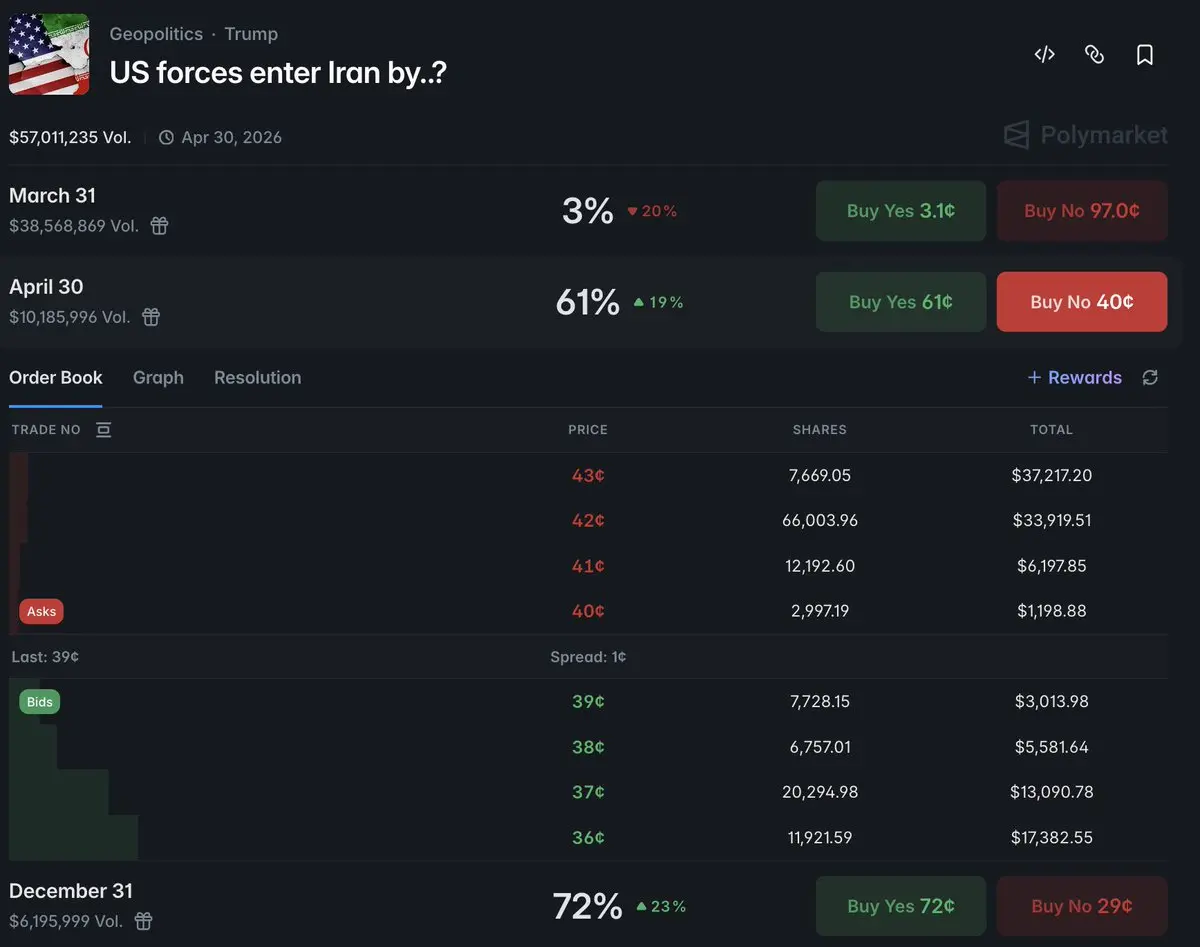The image size is (1200, 947).
Task: Open the Resolution tab
Action: coord(257,378)
